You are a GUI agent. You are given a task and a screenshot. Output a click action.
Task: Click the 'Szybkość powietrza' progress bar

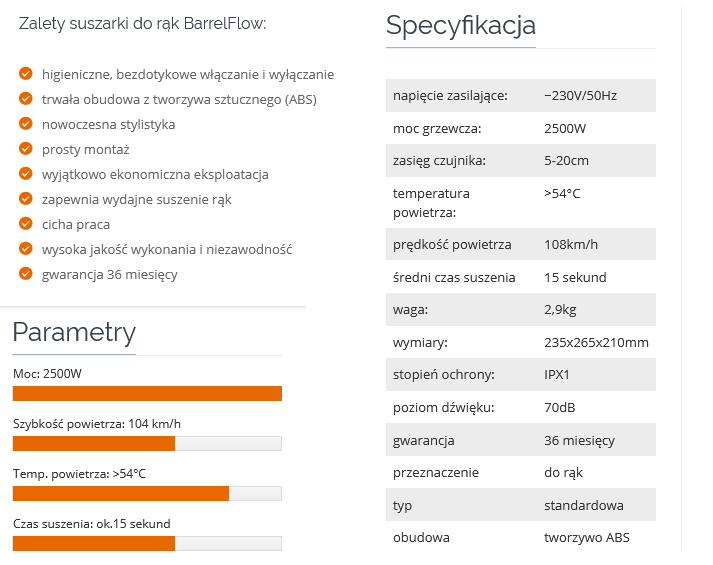point(147,443)
